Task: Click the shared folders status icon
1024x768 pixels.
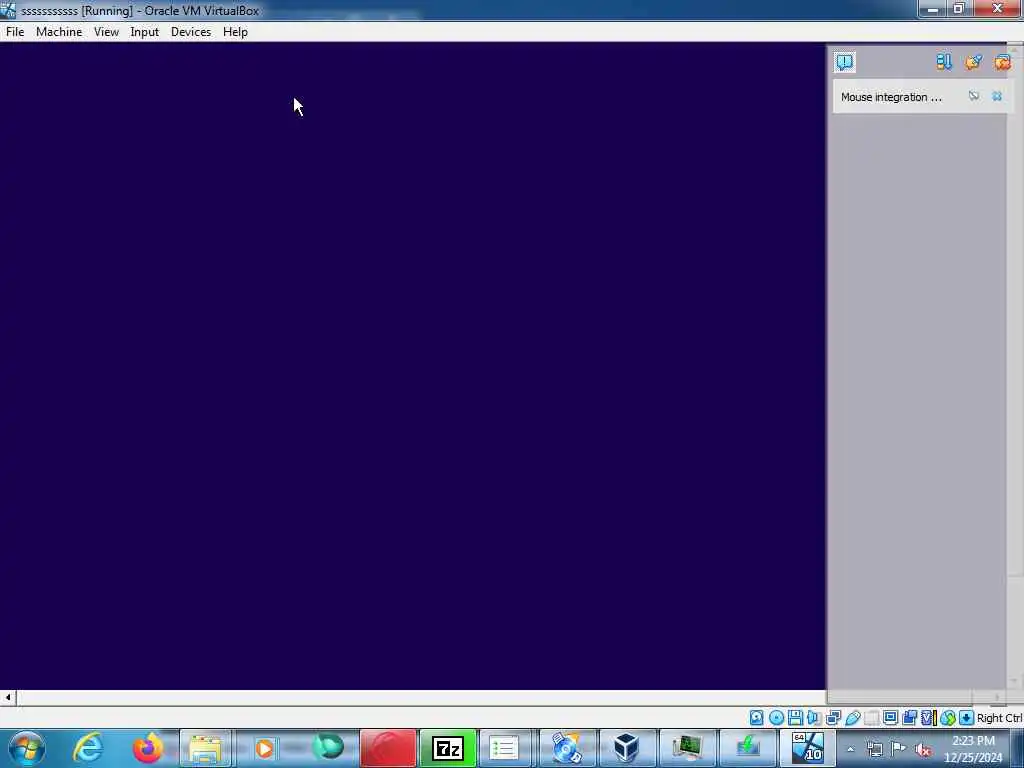Action: coord(871,718)
